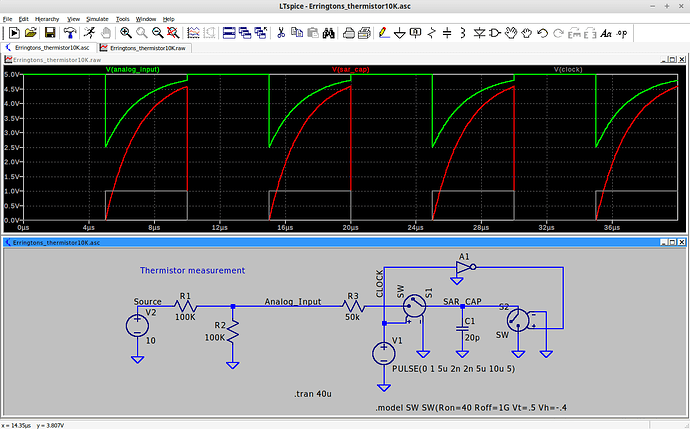This screenshot has width=690, height=429.
Task: Click the Undo arrow icon
Action: pyautogui.click(x=544, y=33)
